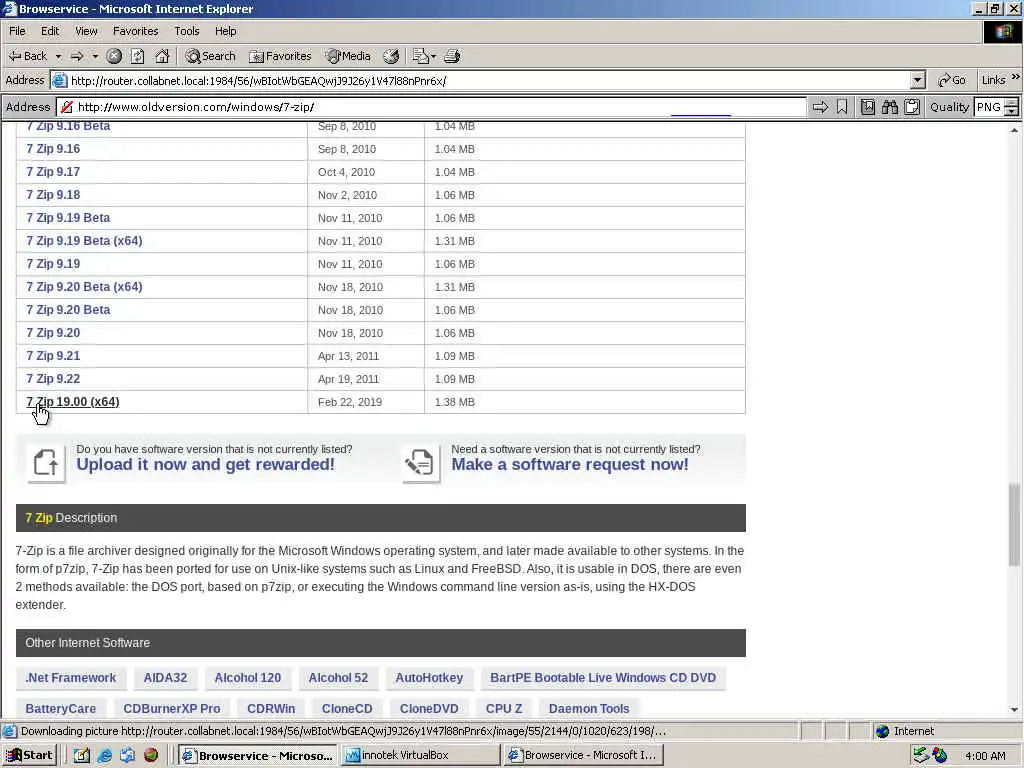Go to the Home page icon
1024x768 pixels.
[x=162, y=56]
